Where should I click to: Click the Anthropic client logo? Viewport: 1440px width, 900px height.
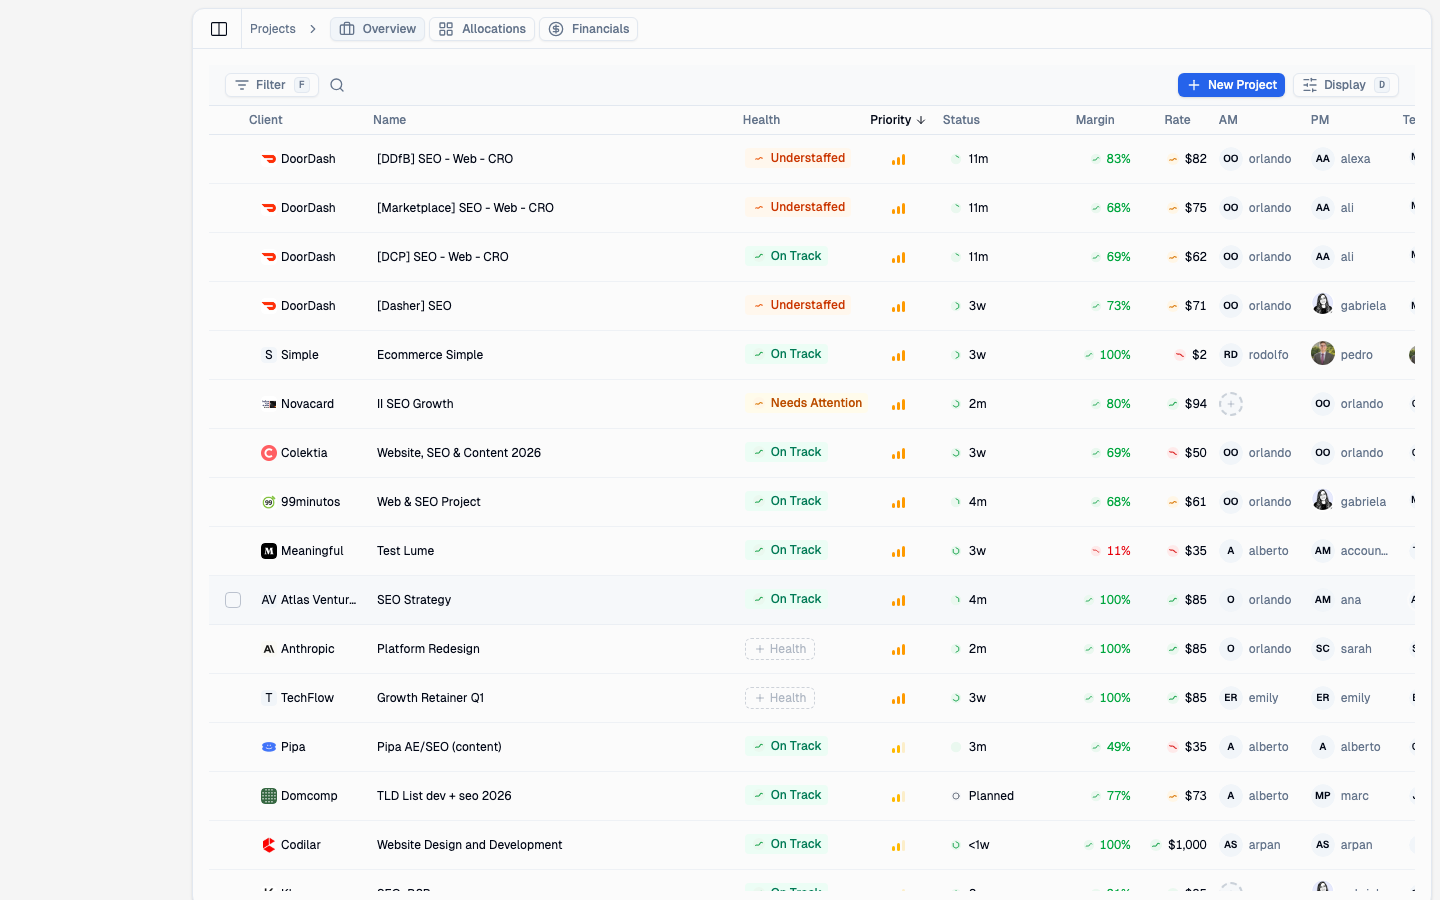268,648
